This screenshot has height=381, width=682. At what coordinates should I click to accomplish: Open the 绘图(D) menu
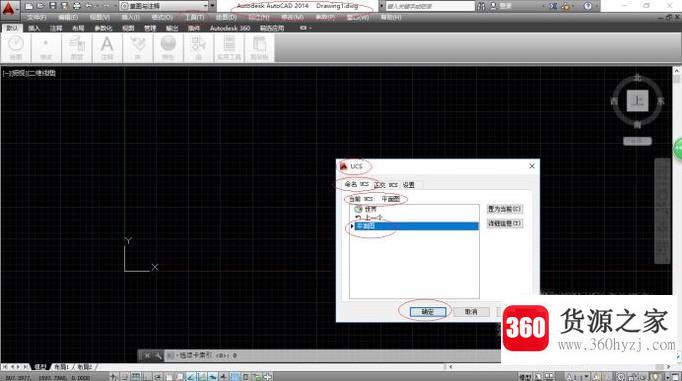[x=226, y=17]
